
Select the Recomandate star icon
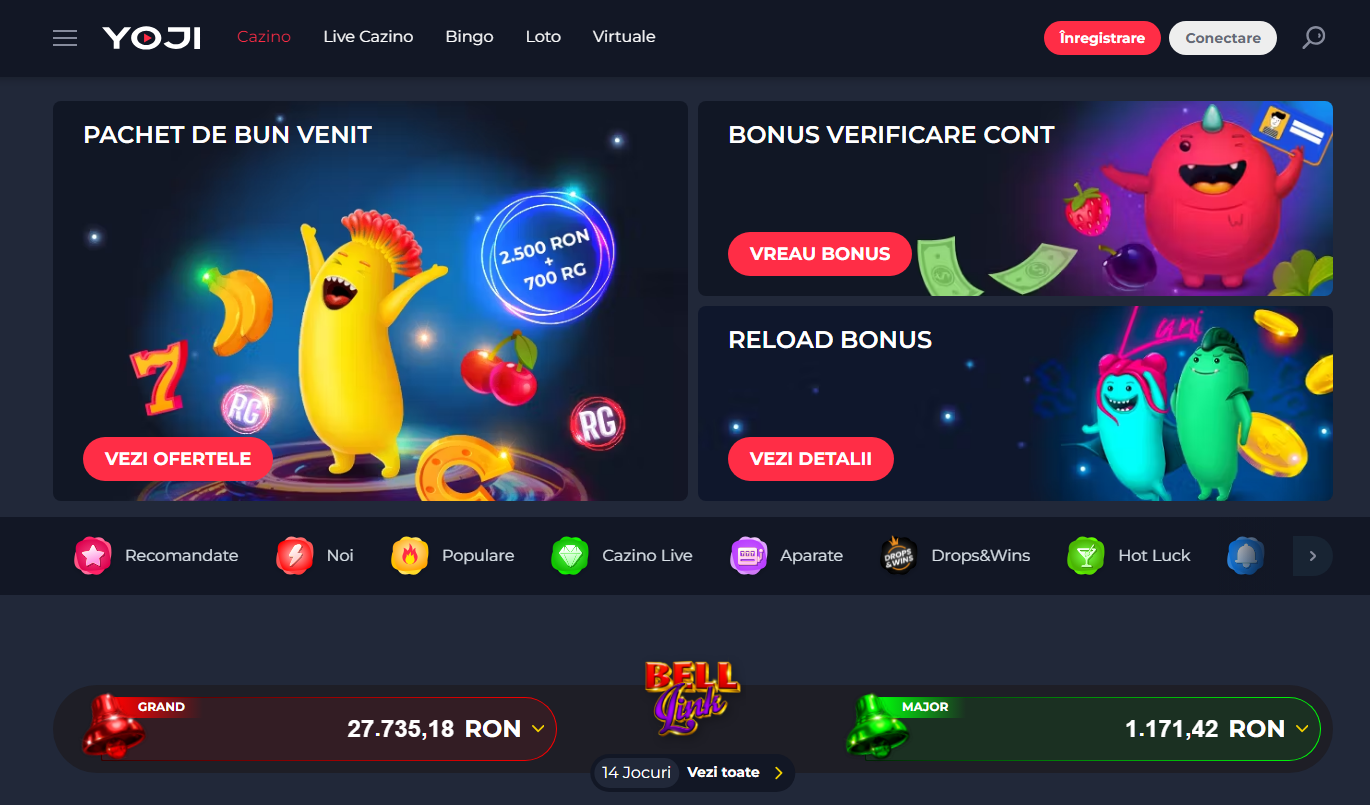pyautogui.click(x=93, y=555)
